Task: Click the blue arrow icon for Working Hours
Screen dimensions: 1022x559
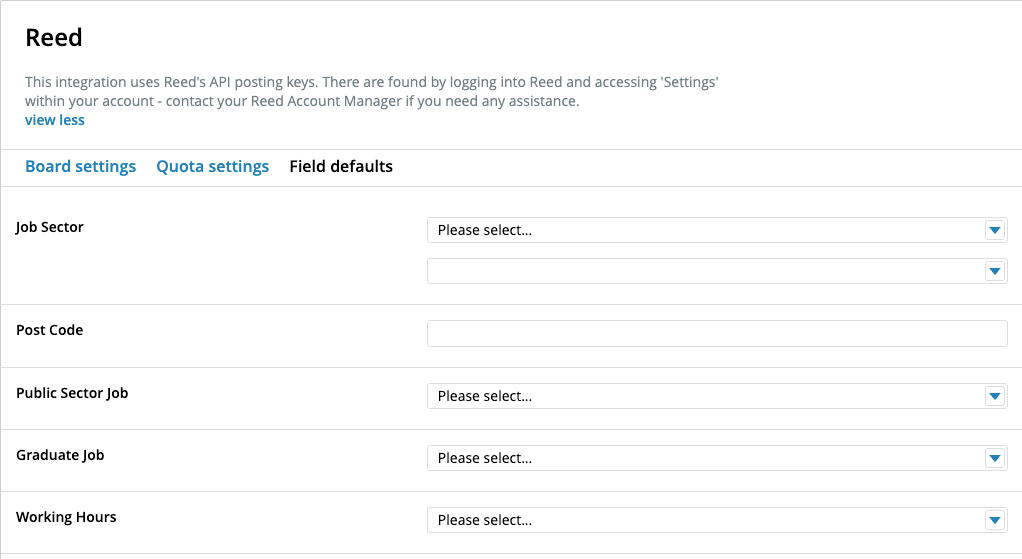Action: tap(995, 520)
